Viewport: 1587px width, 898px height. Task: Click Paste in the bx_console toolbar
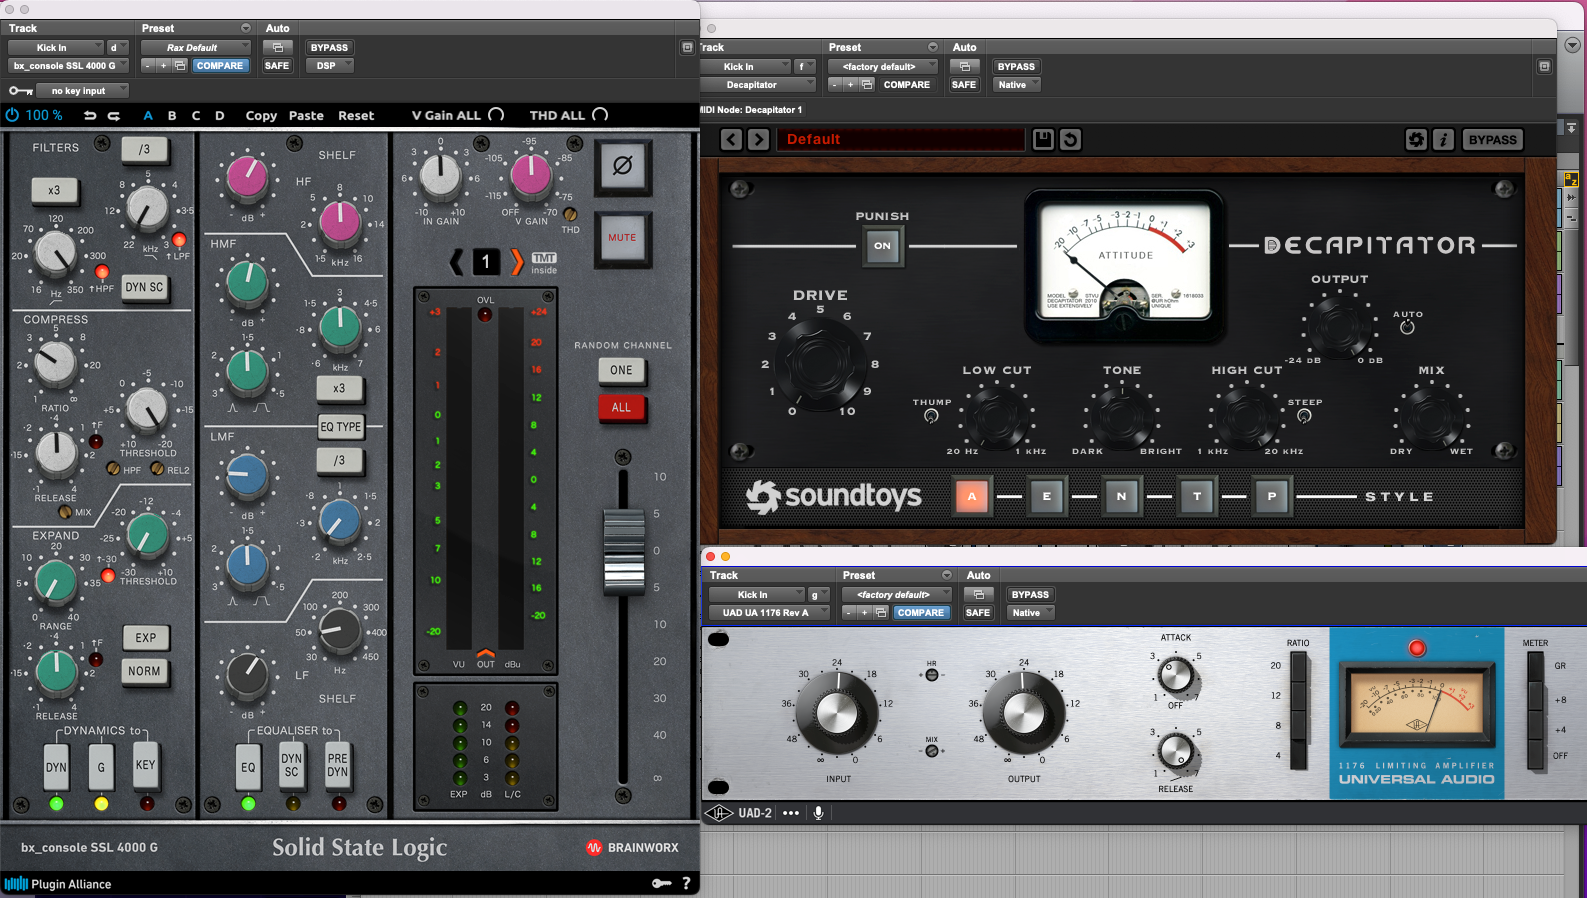click(306, 115)
